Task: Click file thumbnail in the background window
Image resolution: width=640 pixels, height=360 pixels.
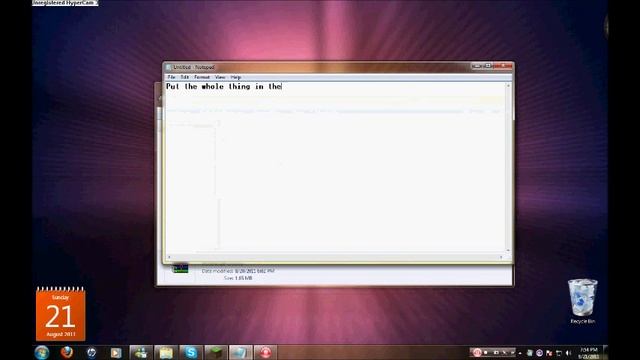Action: 180,269
